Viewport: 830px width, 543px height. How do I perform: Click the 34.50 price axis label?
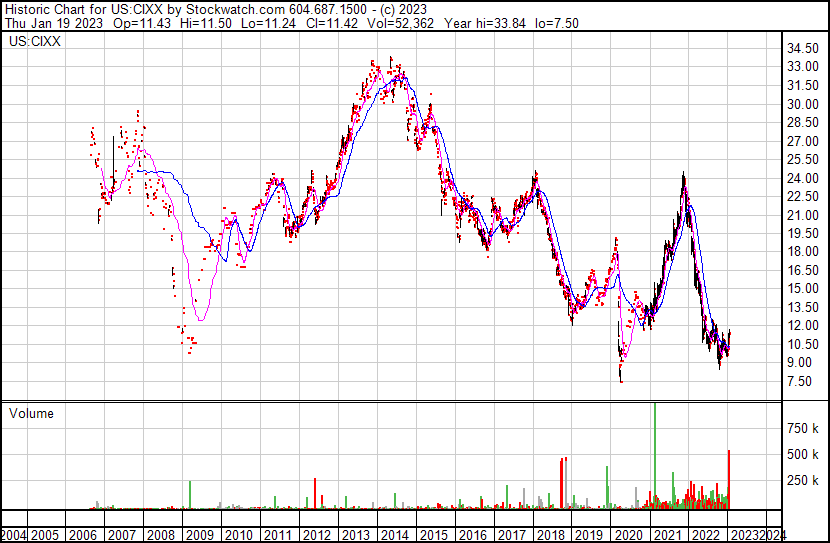[803, 49]
